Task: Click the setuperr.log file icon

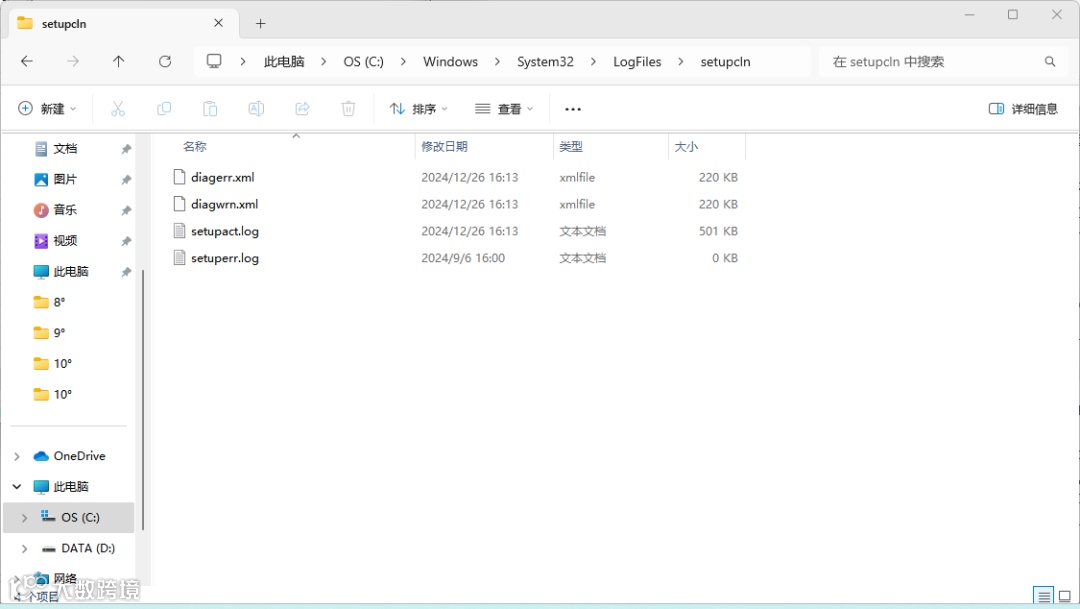Action: click(179, 258)
